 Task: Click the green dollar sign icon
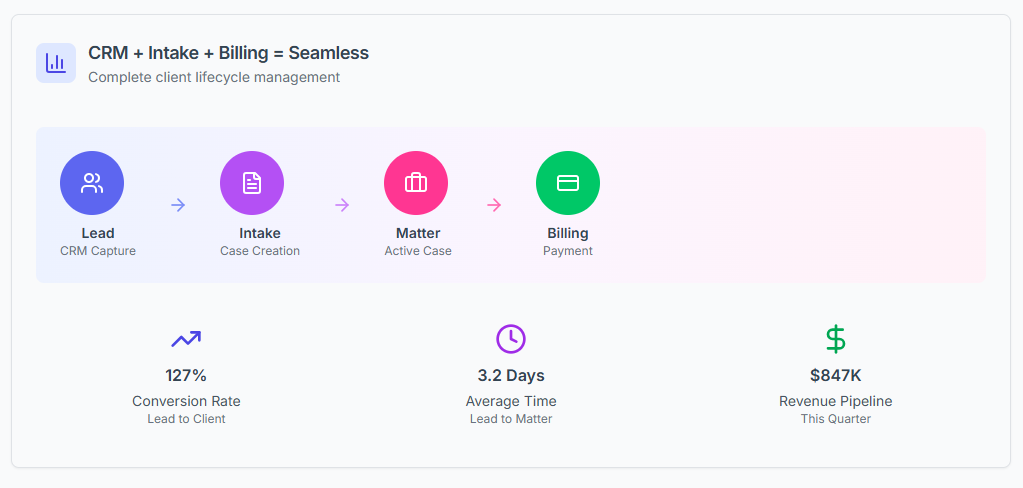(x=835, y=339)
